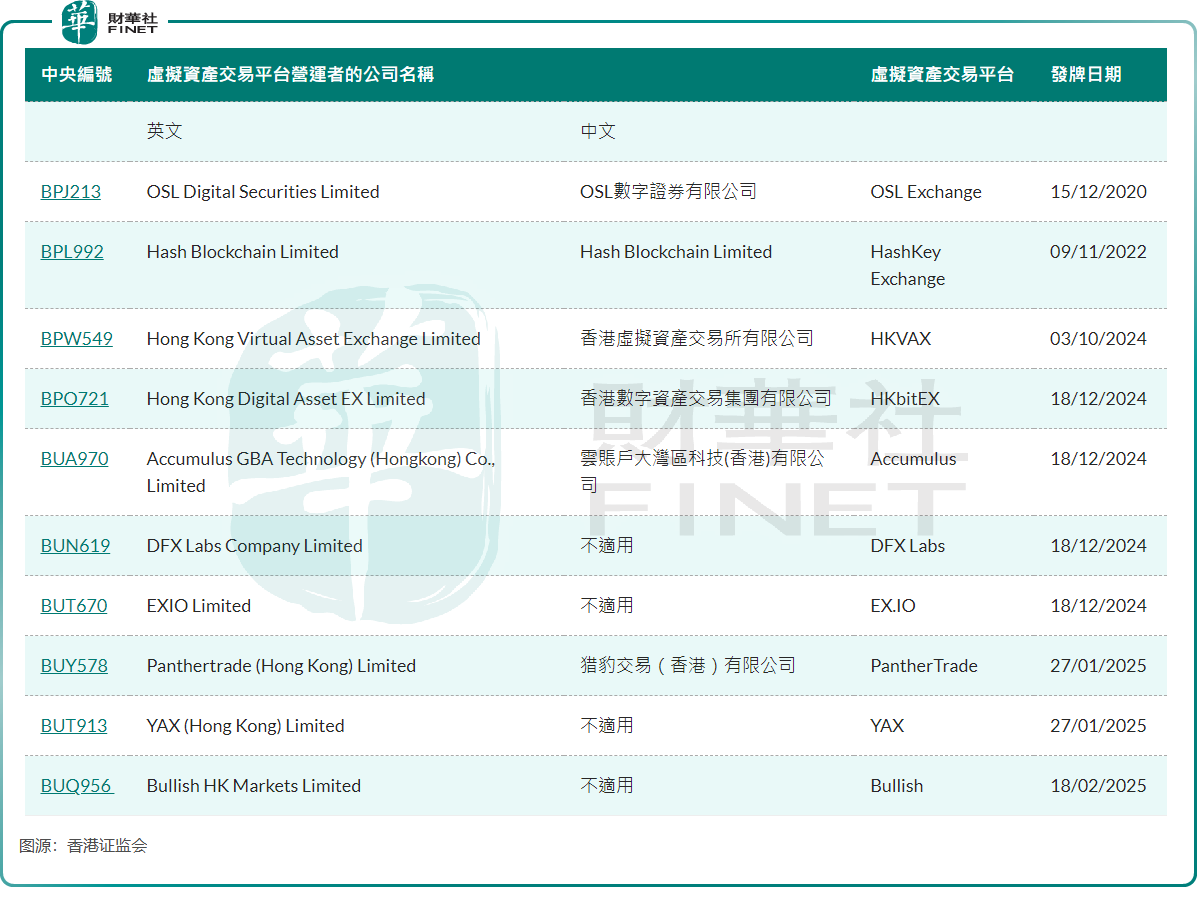Screen dimensions: 1197x907
Task: Click platform name OSL Exchange
Action: point(926,192)
